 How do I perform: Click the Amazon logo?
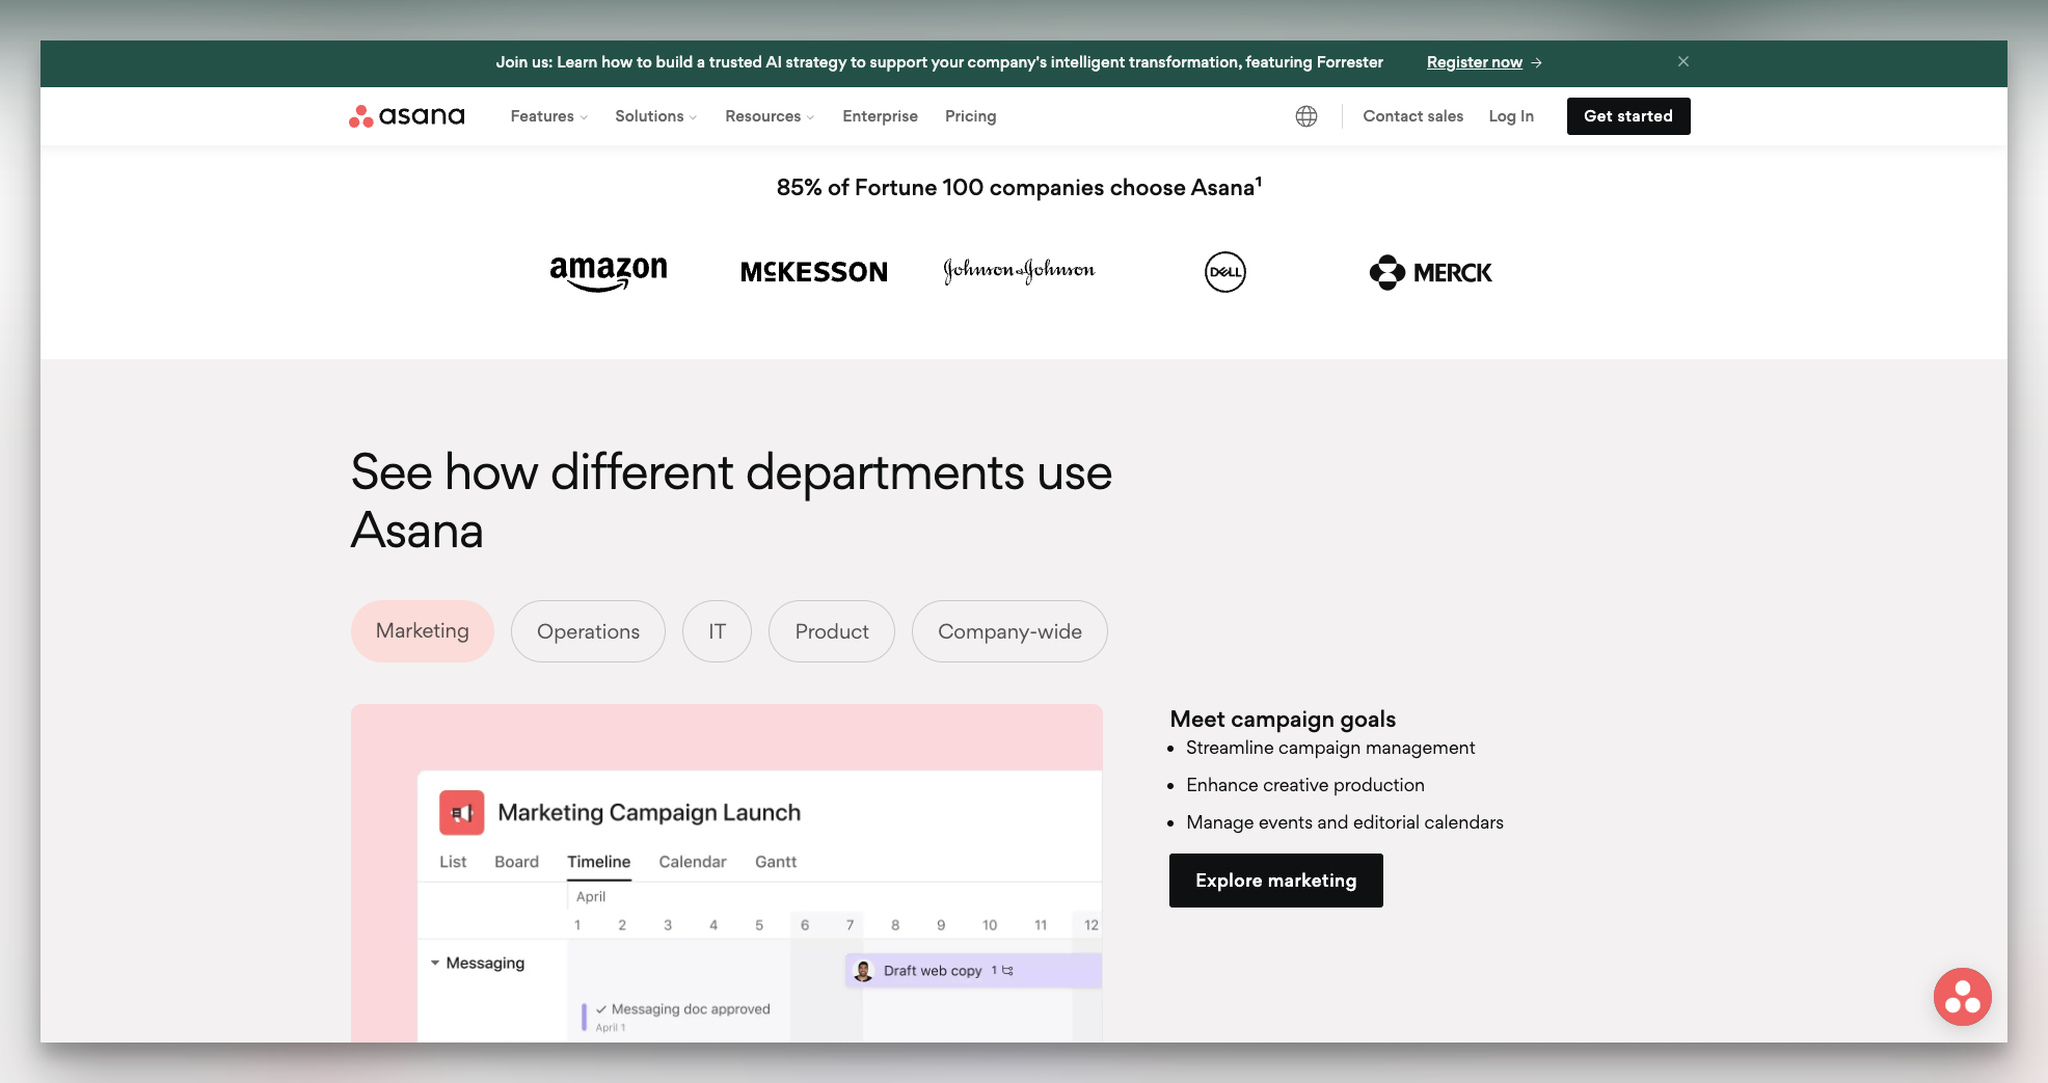pyautogui.click(x=608, y=272)
